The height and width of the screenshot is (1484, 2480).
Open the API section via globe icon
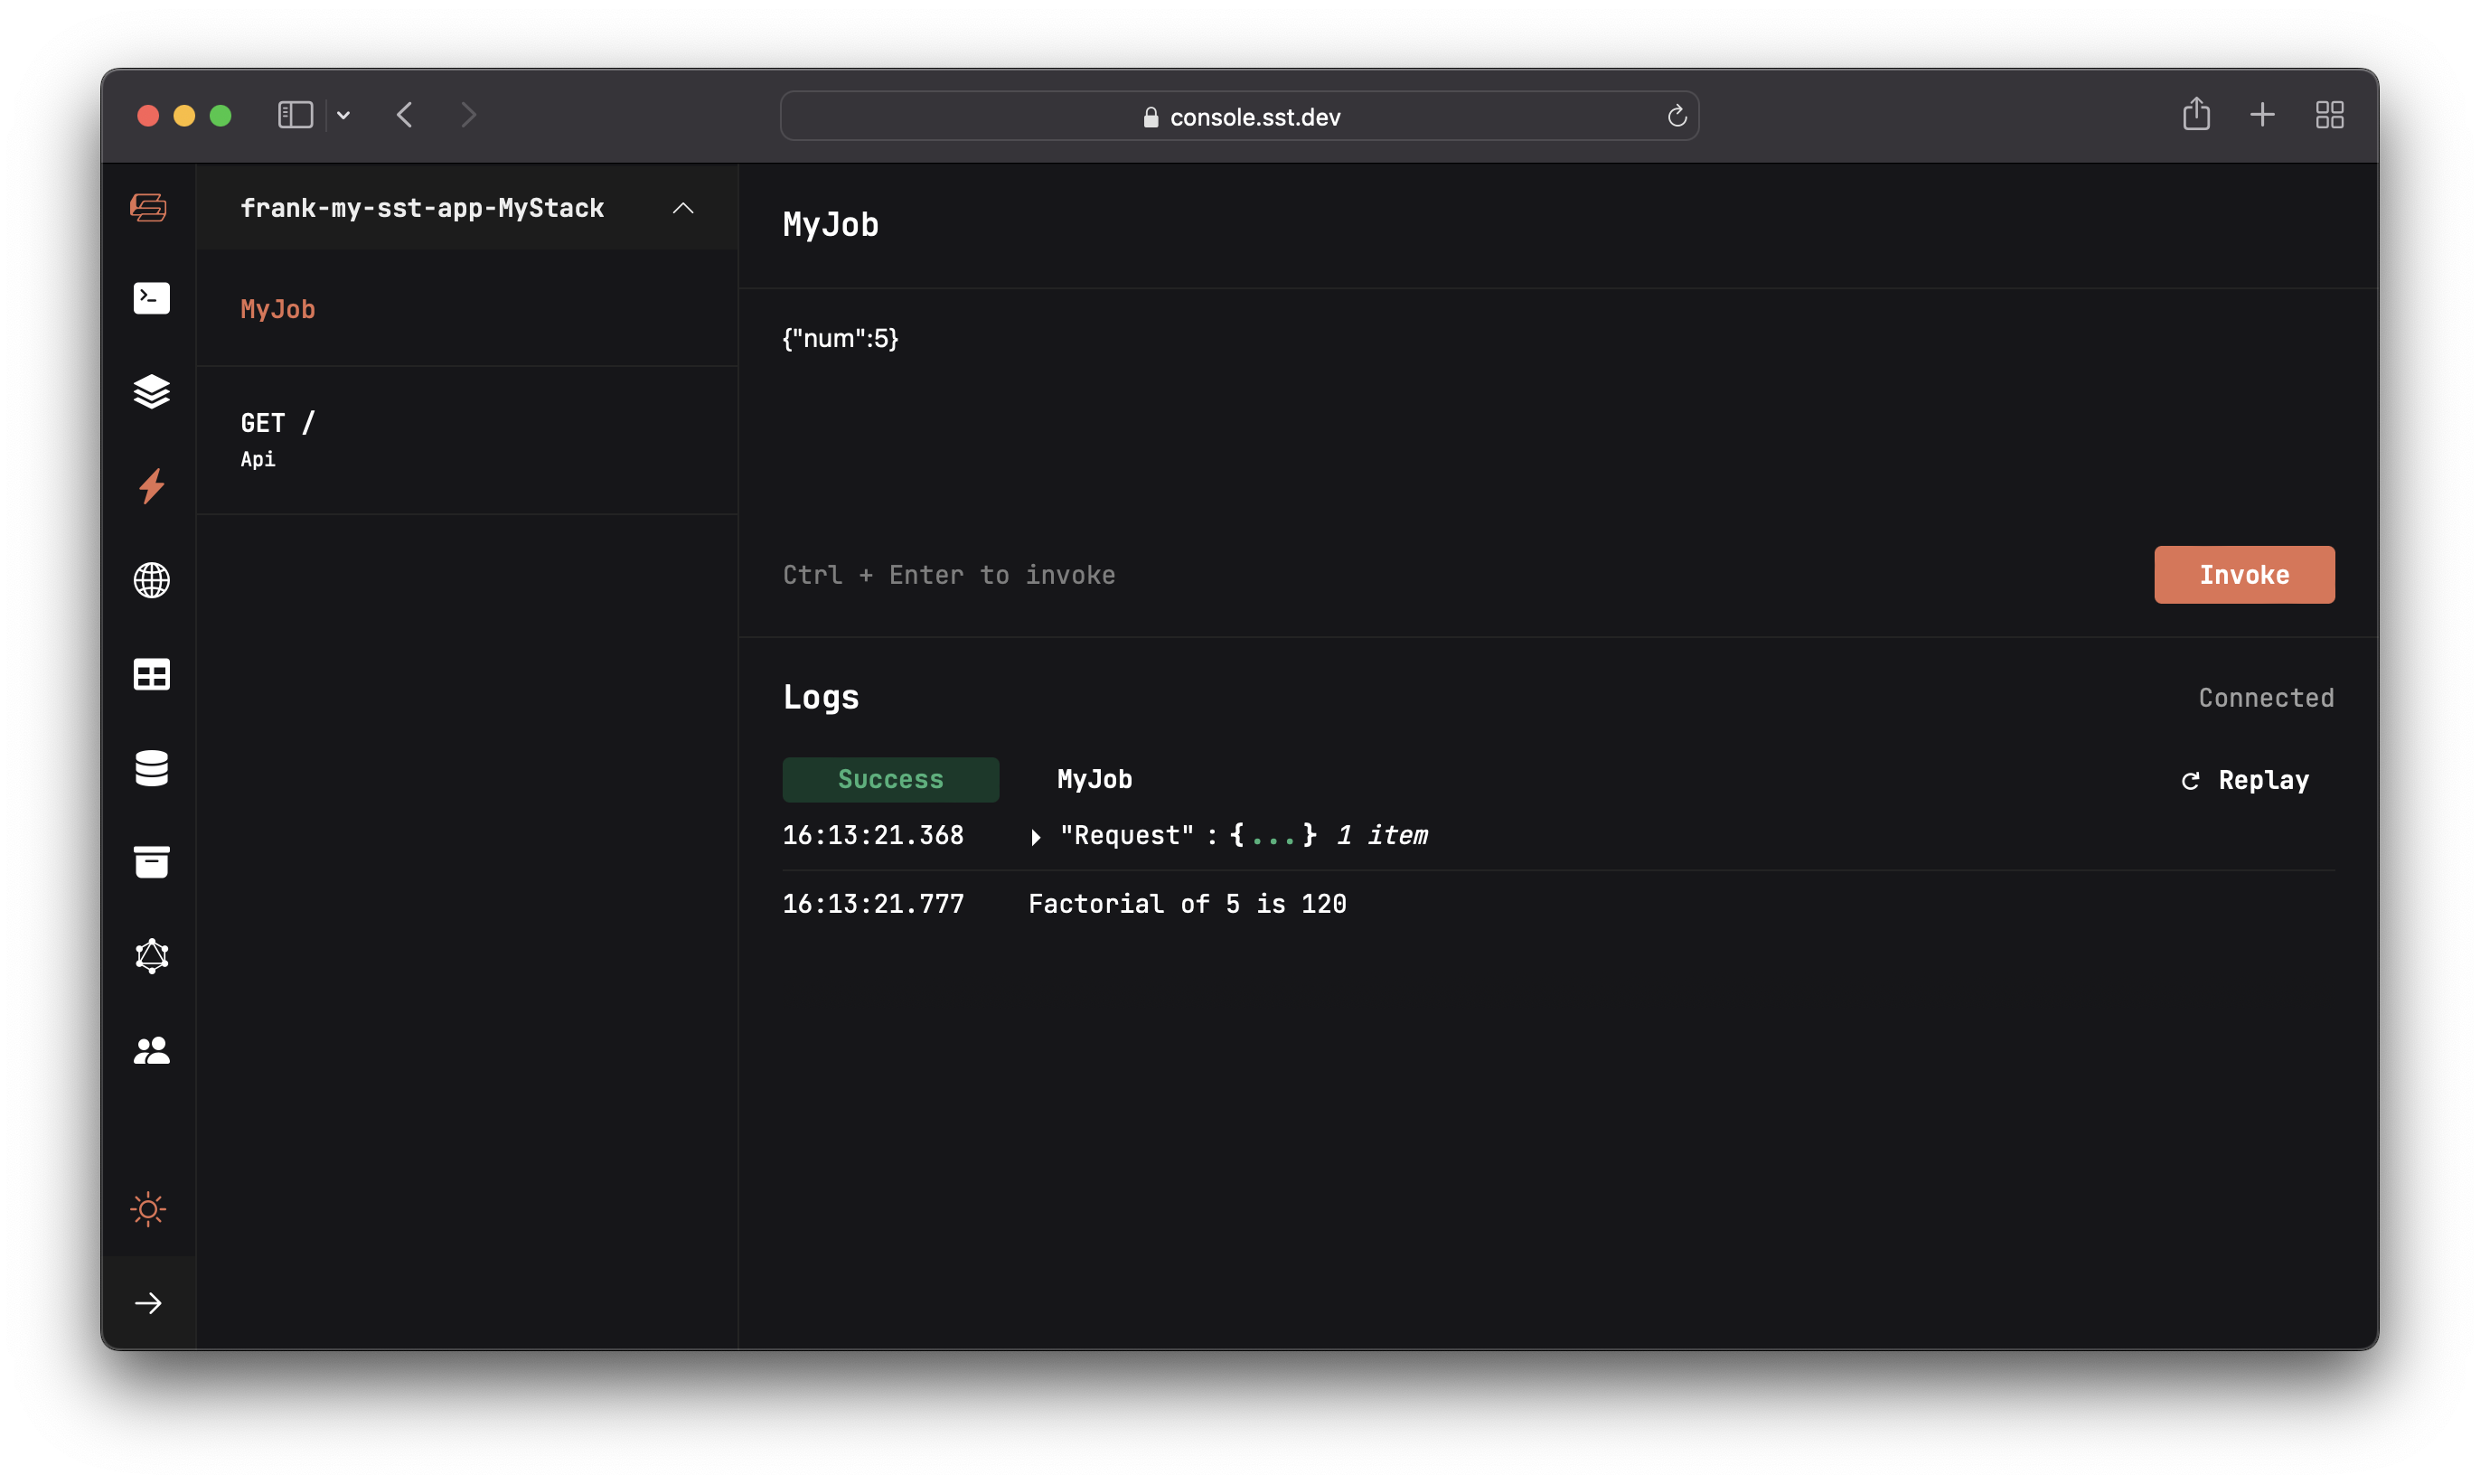(150, 580)
